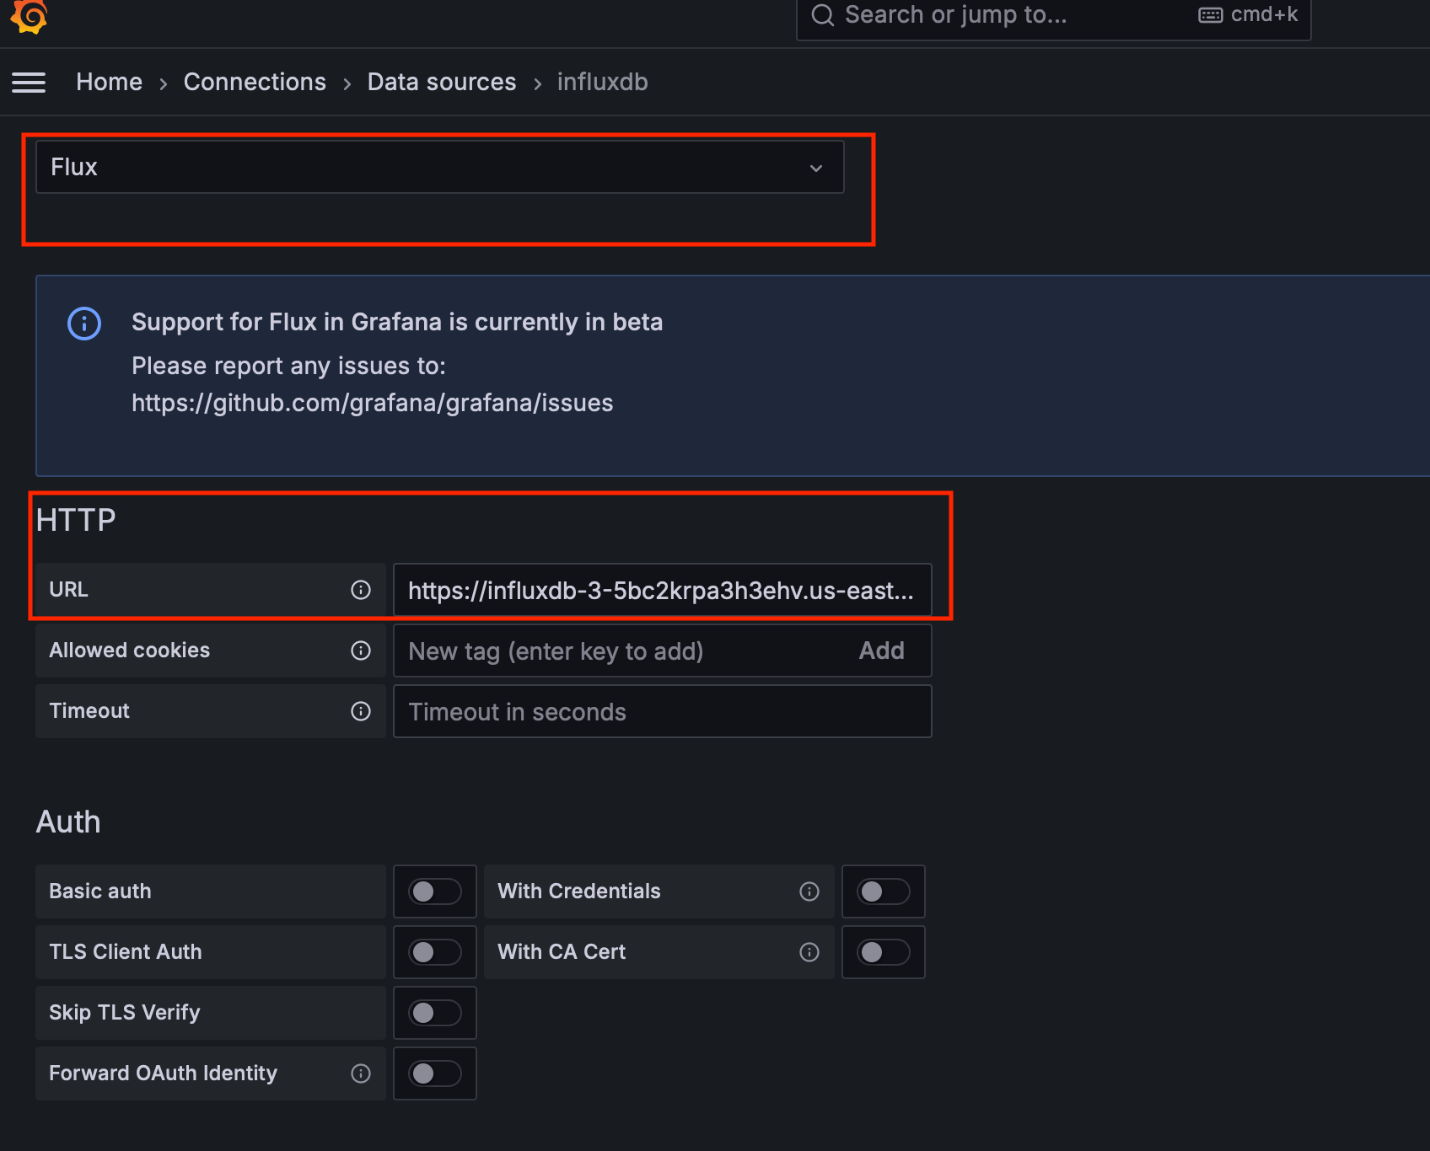Click the info icon beside URL label
The width and height of the screenshot is (1430, 1151).
361,590
